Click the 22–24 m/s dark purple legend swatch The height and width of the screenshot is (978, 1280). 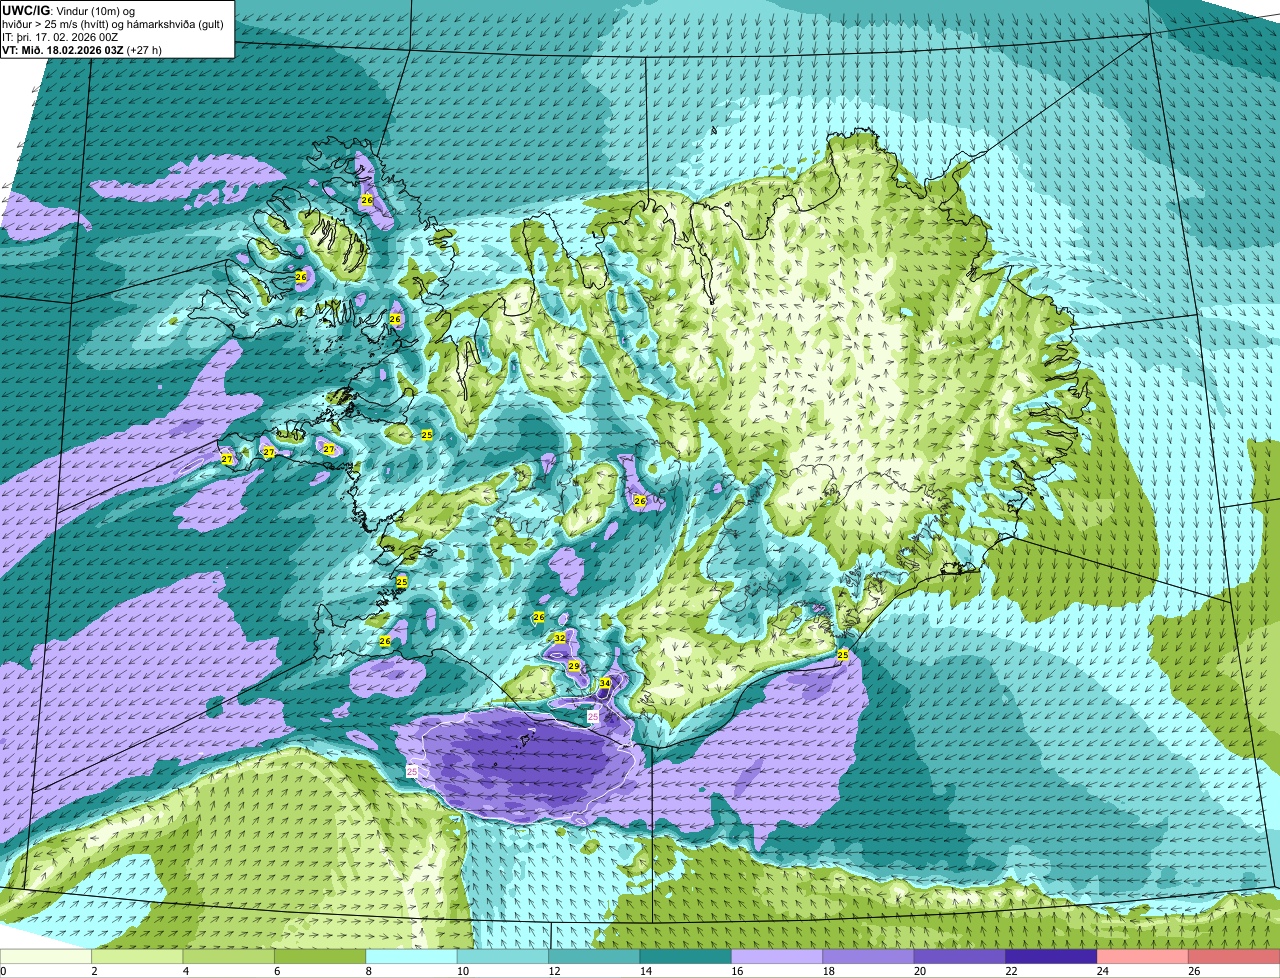point(1052,956)
